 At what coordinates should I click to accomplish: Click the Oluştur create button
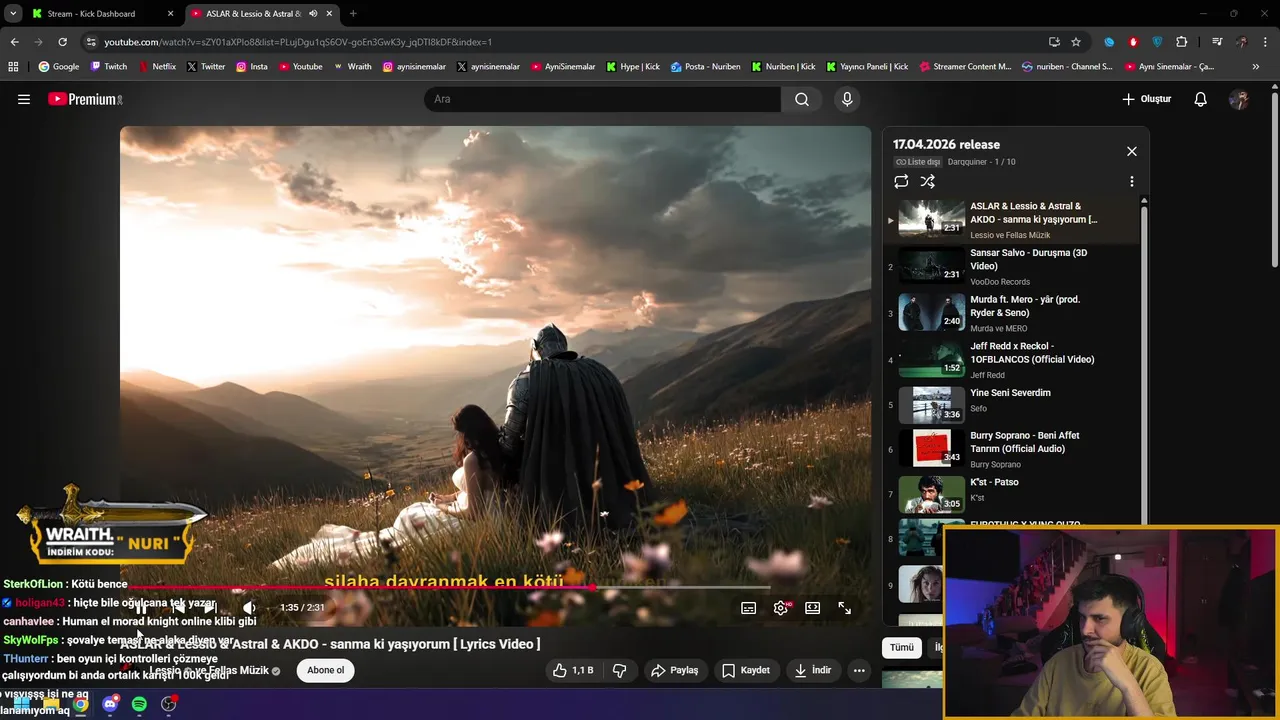pyautogui.click(x=1146, y=99)
